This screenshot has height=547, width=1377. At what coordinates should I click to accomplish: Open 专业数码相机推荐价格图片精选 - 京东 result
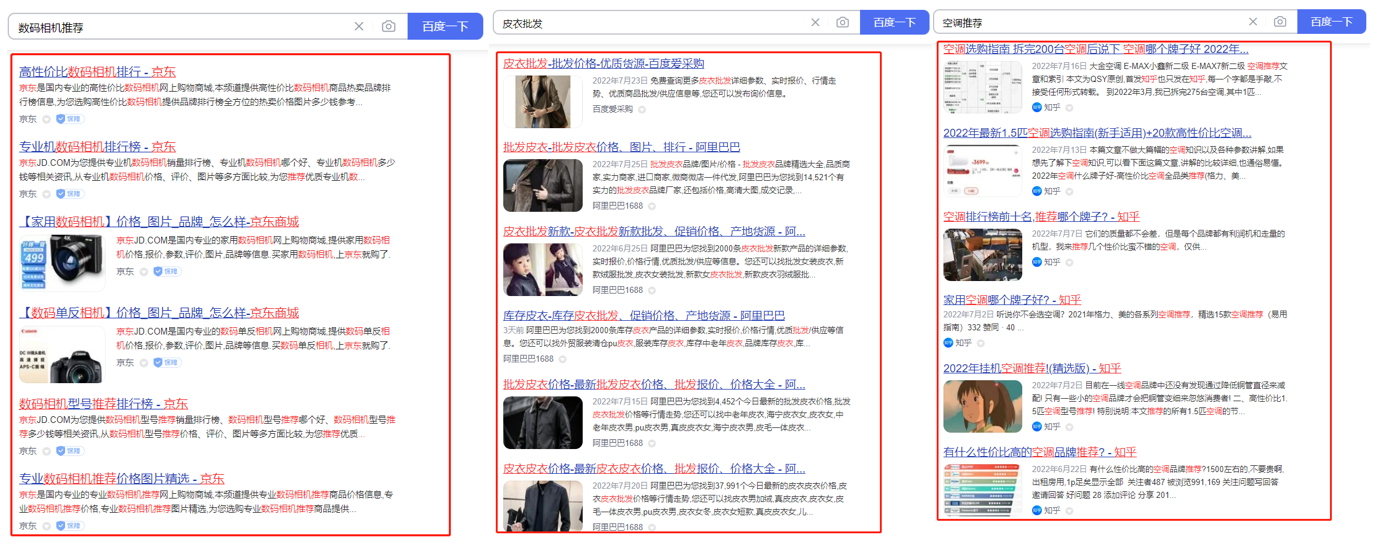(x=122, y=479)
